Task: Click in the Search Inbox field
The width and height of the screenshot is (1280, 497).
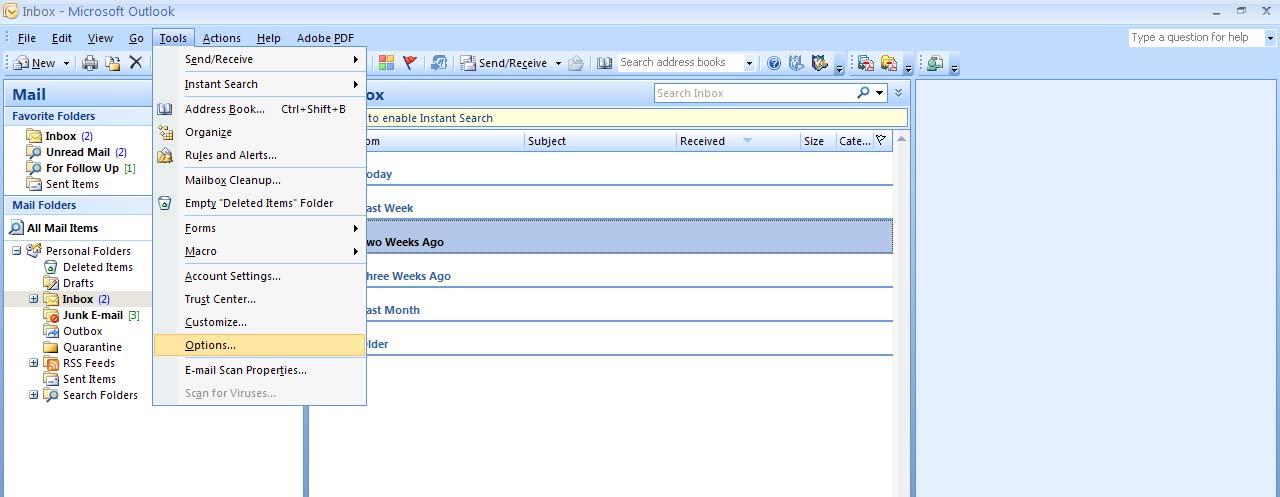Action: click(754, 93)
